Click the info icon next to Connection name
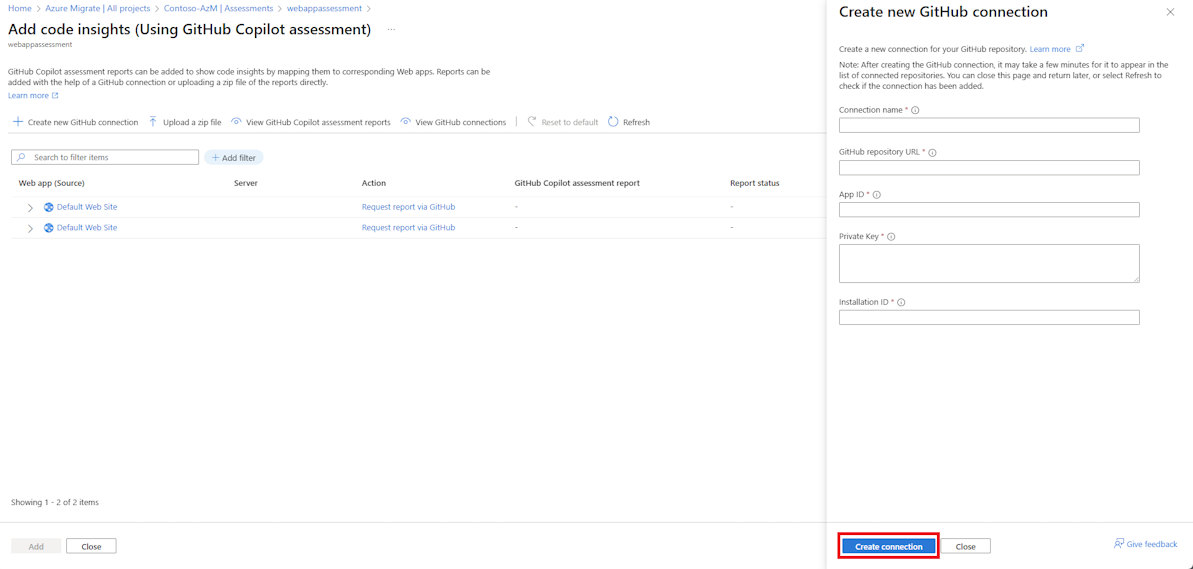Screen dimensions: 1193x569 [915, 110]
